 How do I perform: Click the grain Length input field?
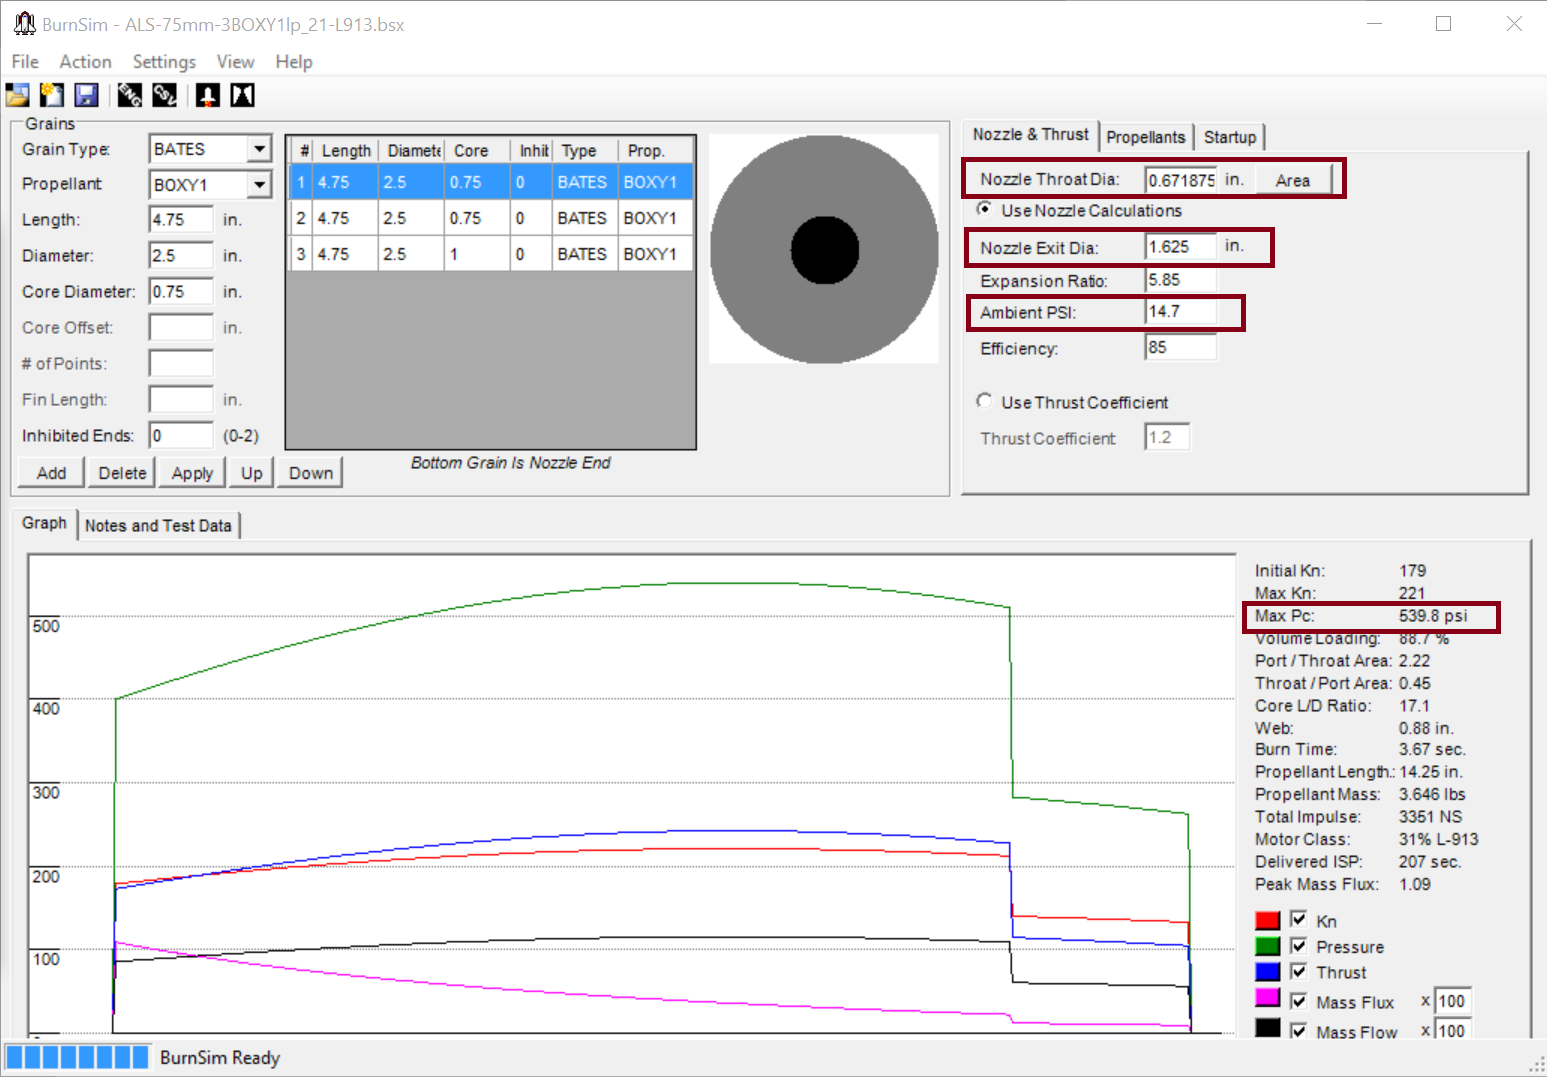coord(181,220)
